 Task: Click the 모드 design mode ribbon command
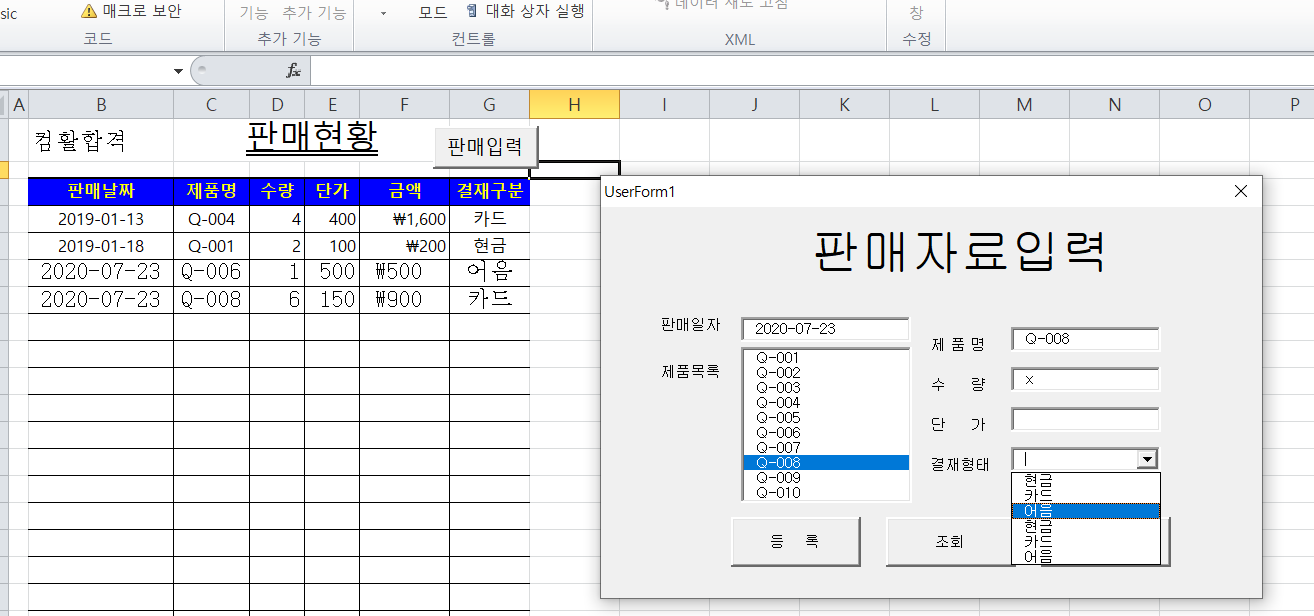pos(432,12)
